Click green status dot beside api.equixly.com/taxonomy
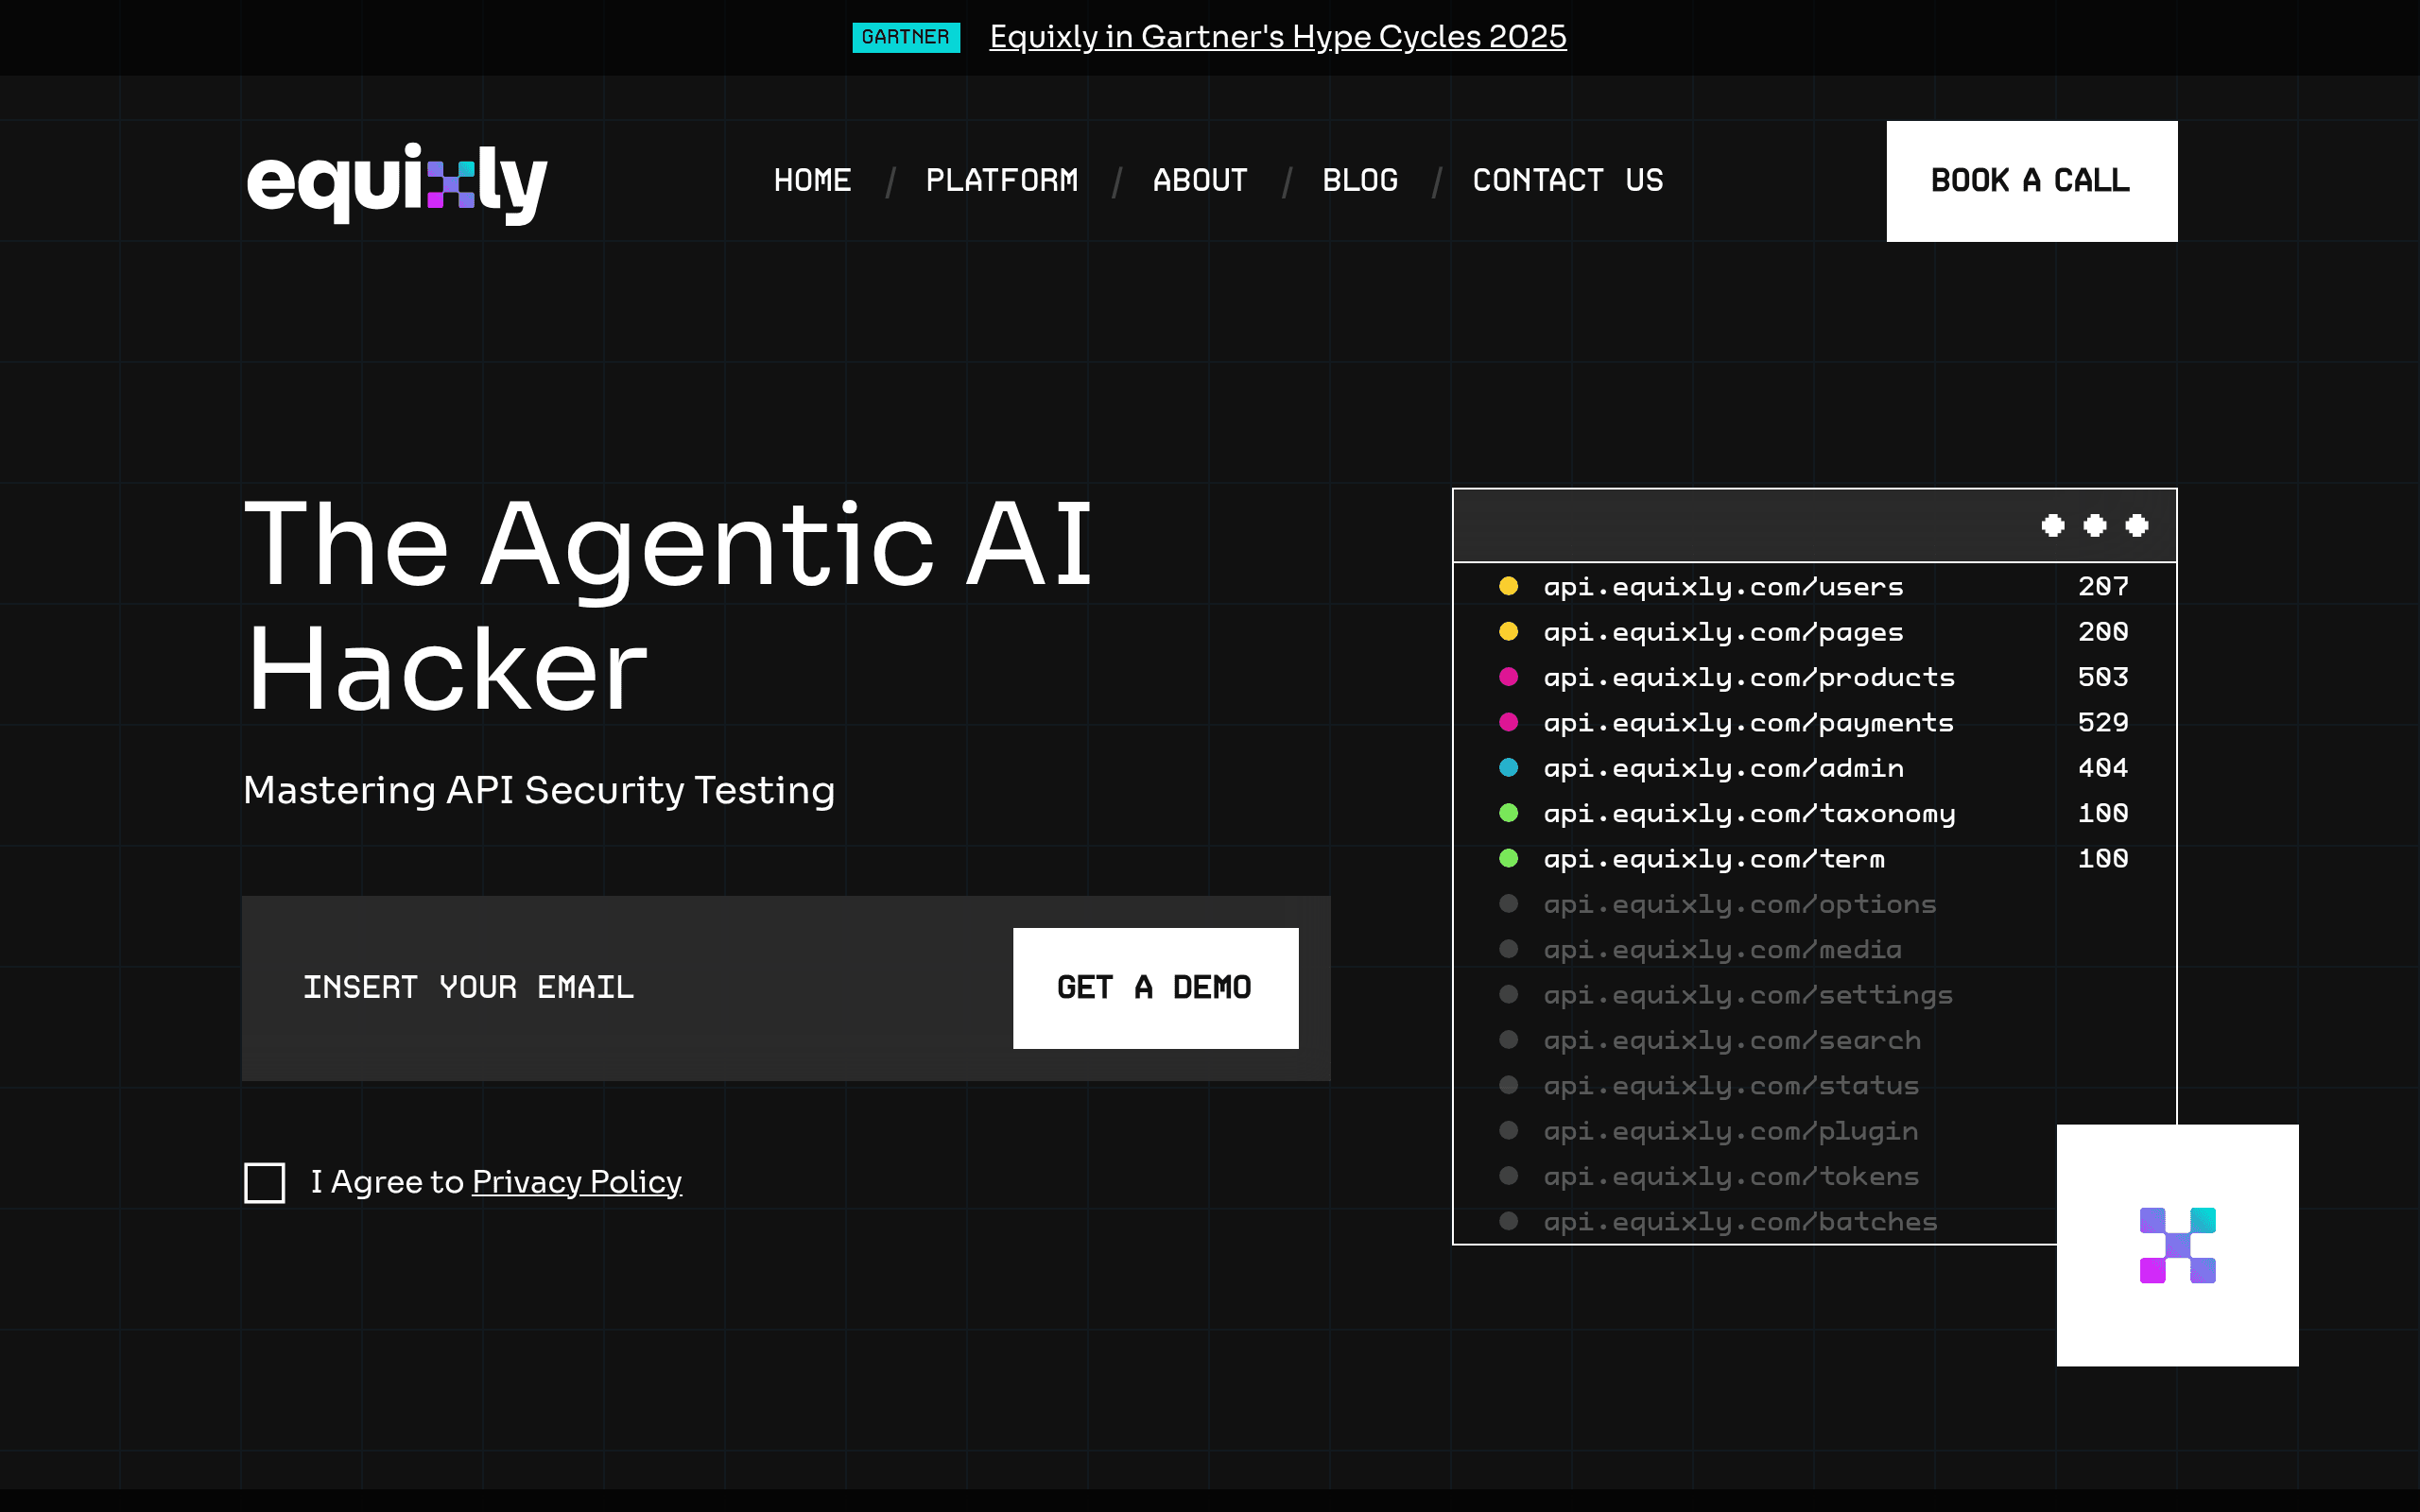2420x1512 pixels. point(1508,813)
